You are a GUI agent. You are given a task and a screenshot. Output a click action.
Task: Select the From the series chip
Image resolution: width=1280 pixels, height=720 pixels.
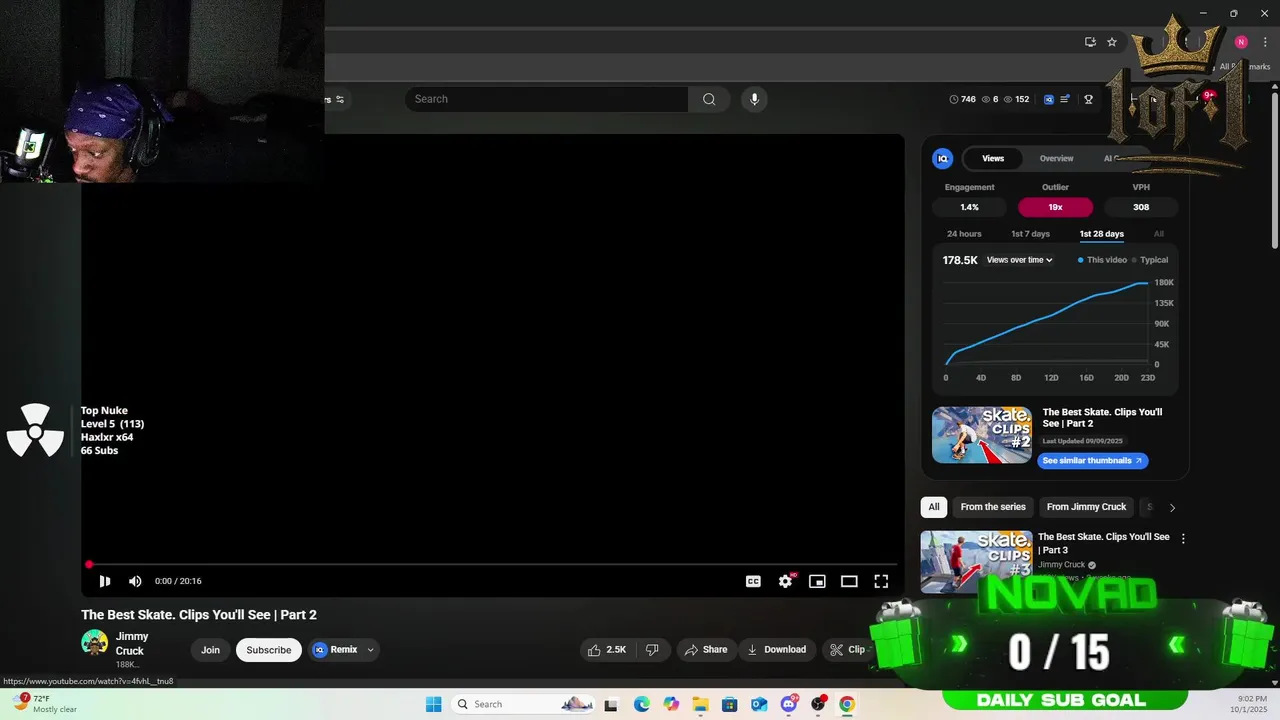[993, 507]
